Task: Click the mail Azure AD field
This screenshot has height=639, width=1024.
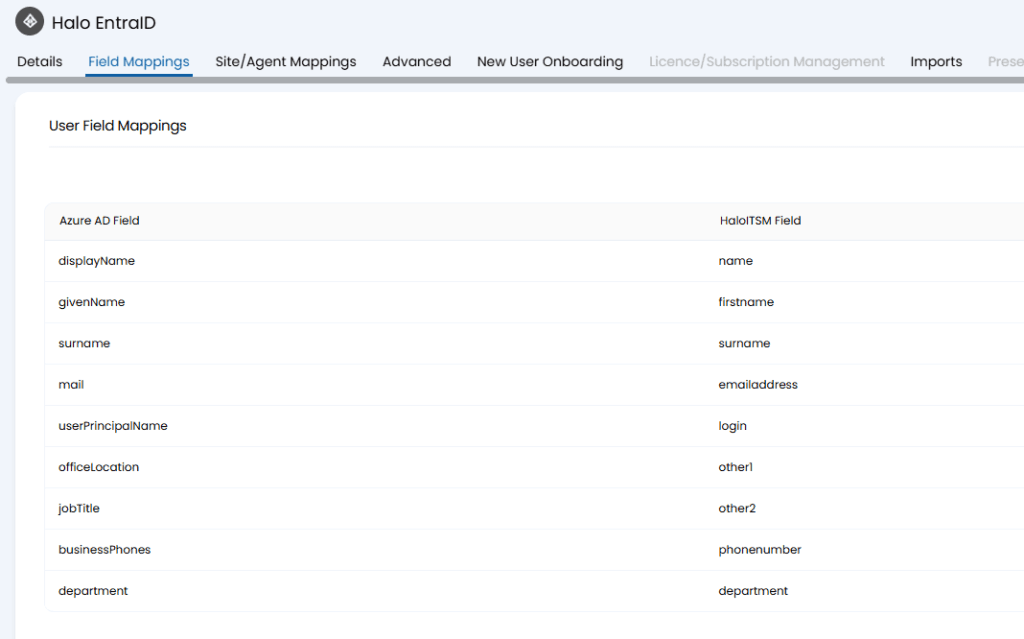Action: coord(71,385)
